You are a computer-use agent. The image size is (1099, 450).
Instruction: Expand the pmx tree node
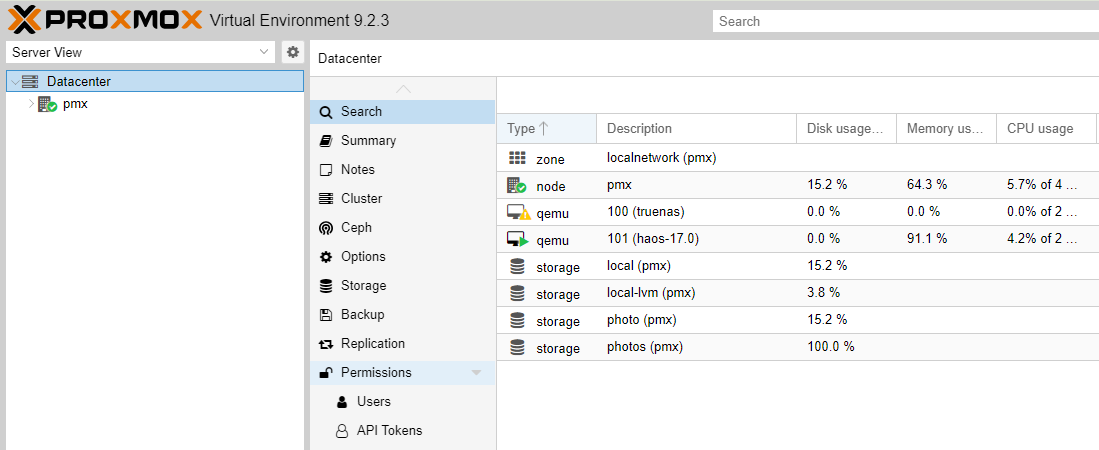(x=31, y=104)
